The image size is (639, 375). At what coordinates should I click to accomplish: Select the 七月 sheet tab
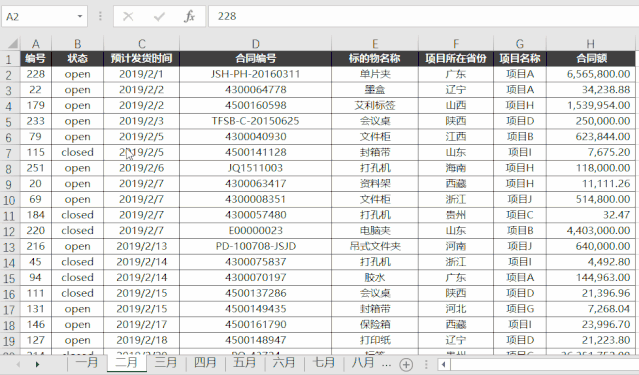click(324, 362)
